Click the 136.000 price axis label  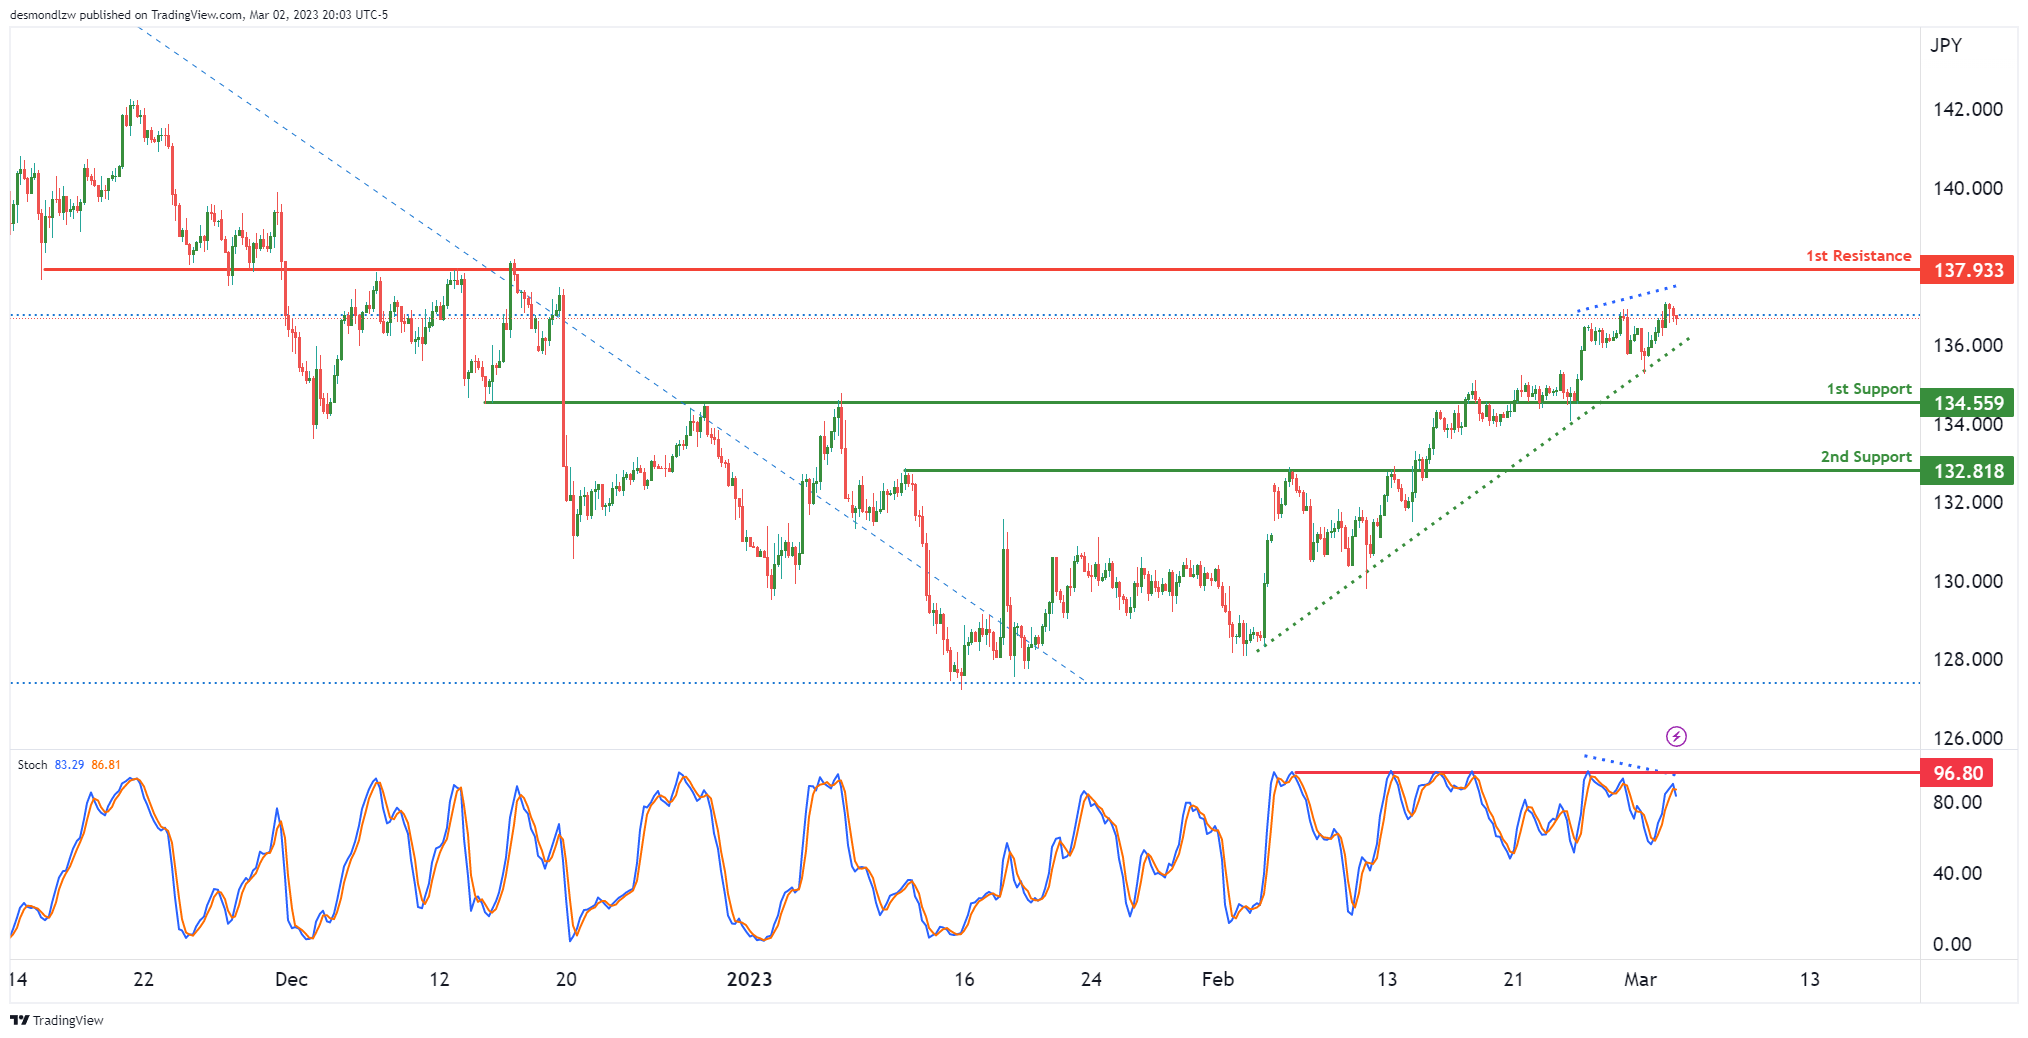[1968, 345]
